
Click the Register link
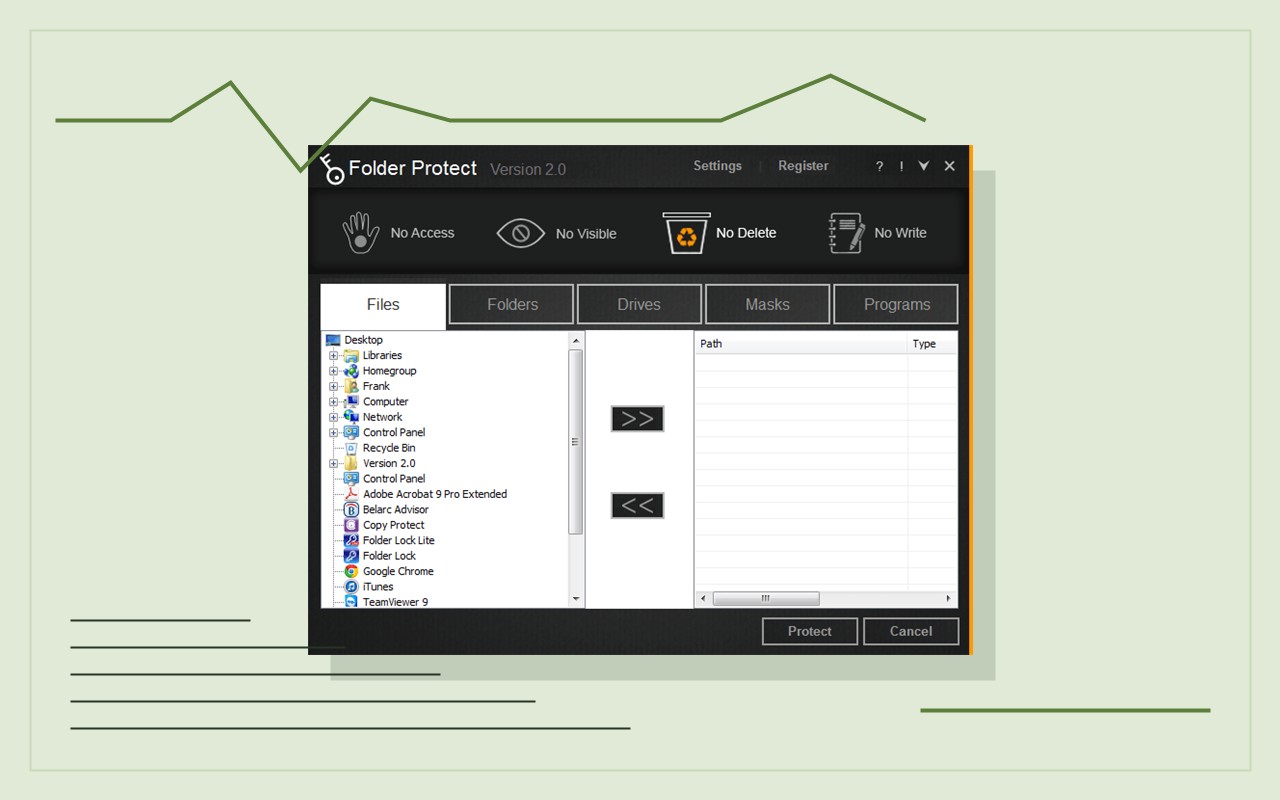(803, 166)
